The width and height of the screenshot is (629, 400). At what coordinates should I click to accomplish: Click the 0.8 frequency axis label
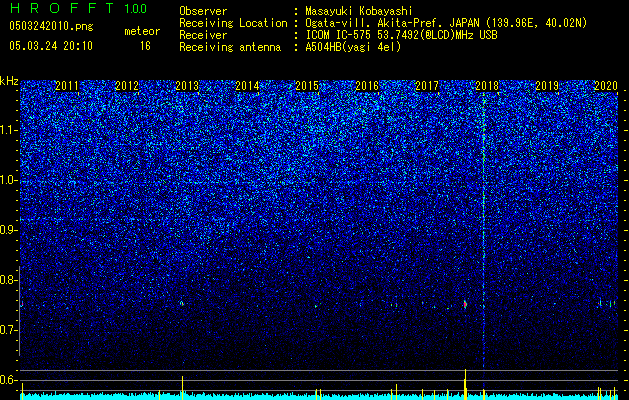point(9,280)
